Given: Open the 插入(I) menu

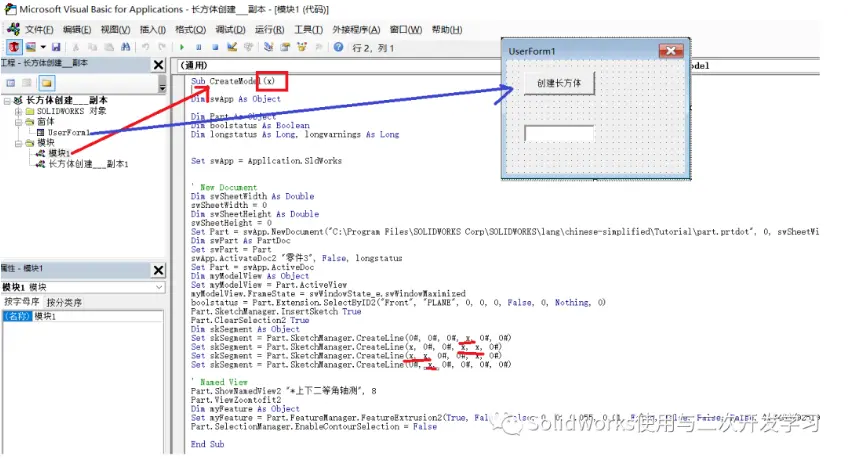Looking at the screenshot, I should 153,30.
